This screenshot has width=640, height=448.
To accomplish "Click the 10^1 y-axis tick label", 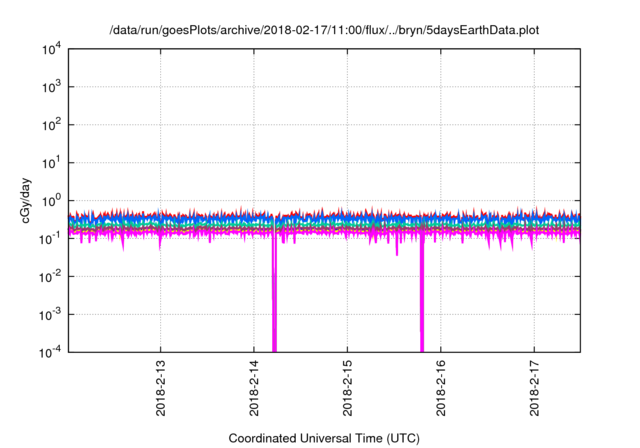I will coord(51,163).
